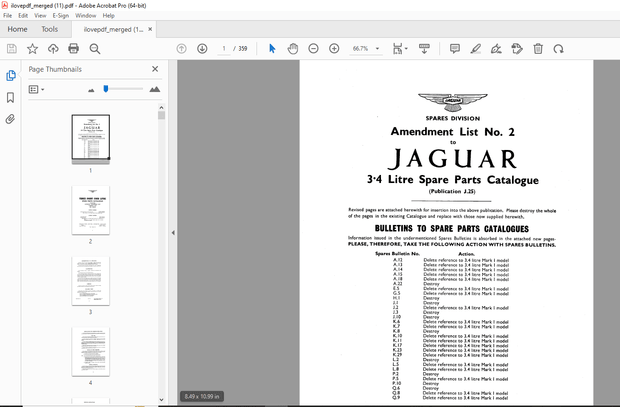This screenshot has width=620, height=407.
Task: Rotate the page with the rotate icon
Action: point(558,49)
